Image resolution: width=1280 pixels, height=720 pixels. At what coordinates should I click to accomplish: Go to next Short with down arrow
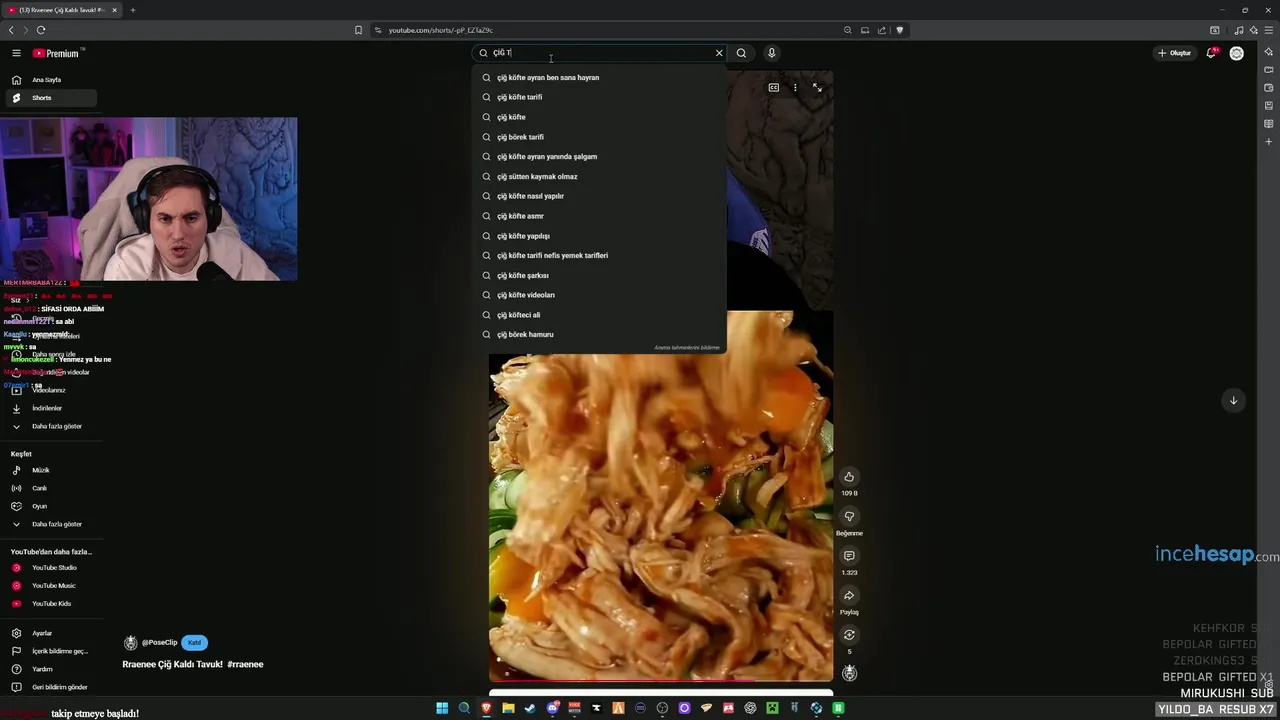coord(1233,400)
